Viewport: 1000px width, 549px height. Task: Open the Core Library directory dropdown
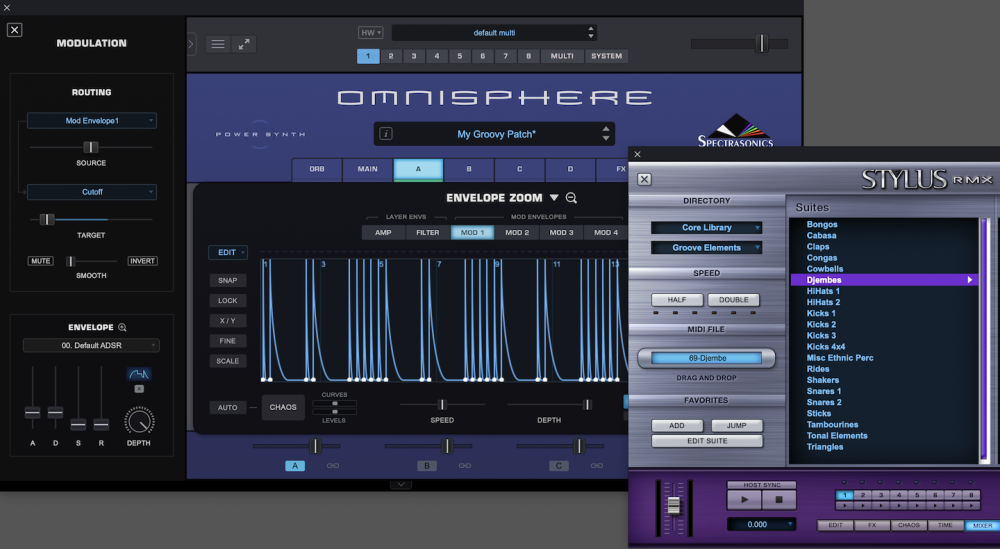click(x=707, y=228)
